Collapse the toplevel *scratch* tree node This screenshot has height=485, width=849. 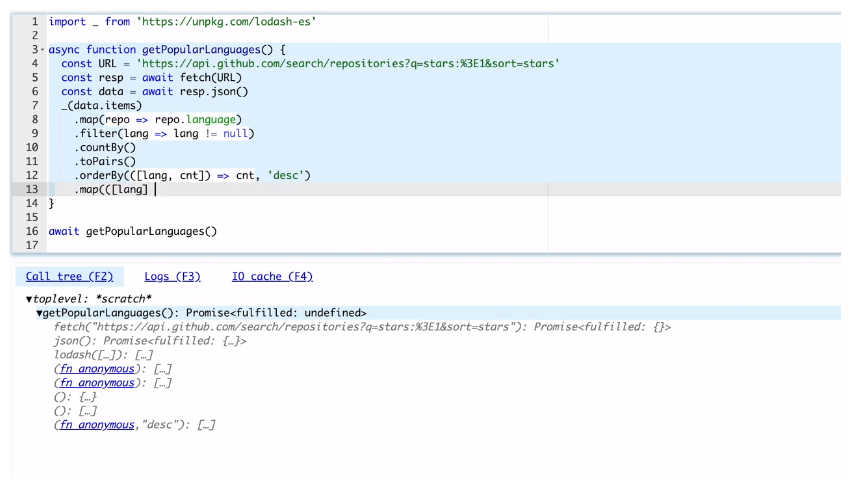[29, 299]
